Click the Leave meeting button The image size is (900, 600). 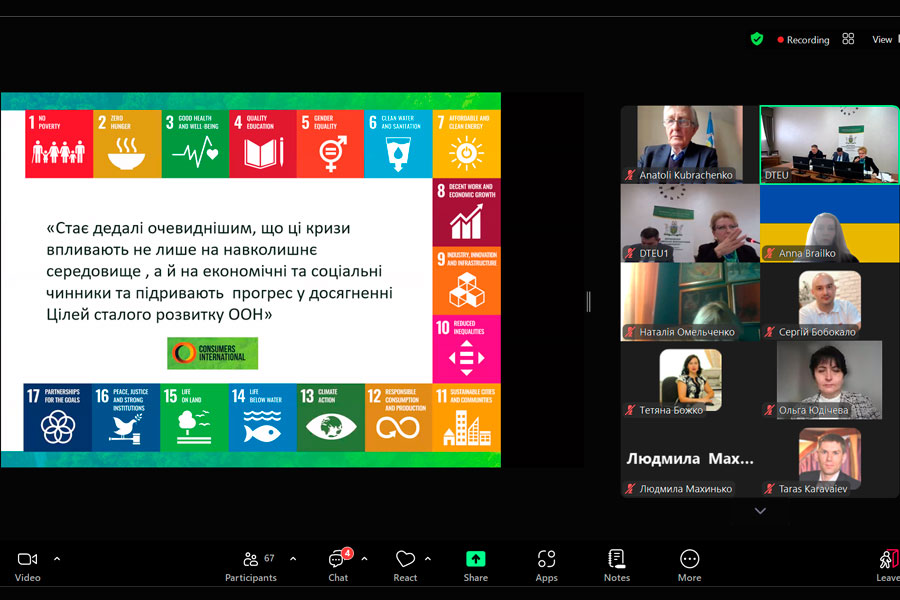tap(889, 566)
